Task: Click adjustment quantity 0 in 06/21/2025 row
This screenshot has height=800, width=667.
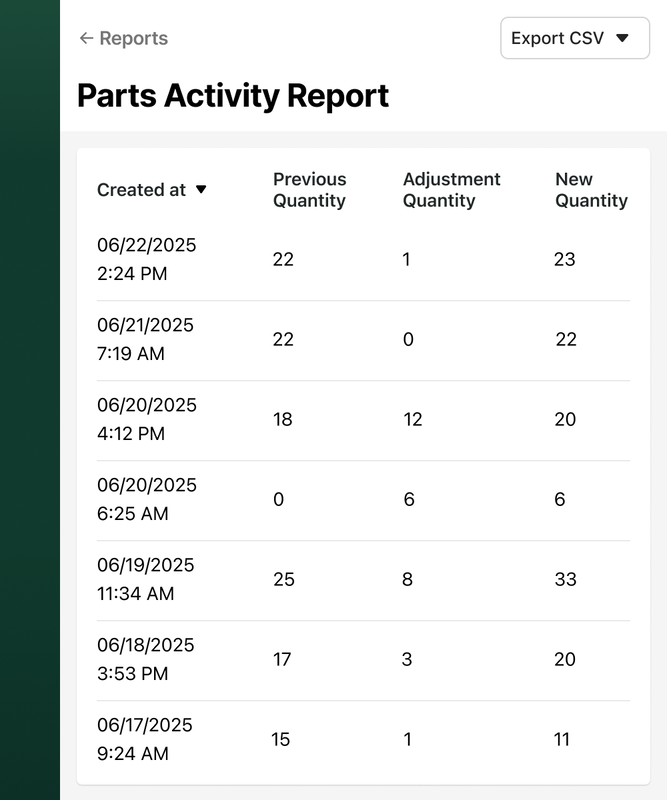Action: [408, 339]
